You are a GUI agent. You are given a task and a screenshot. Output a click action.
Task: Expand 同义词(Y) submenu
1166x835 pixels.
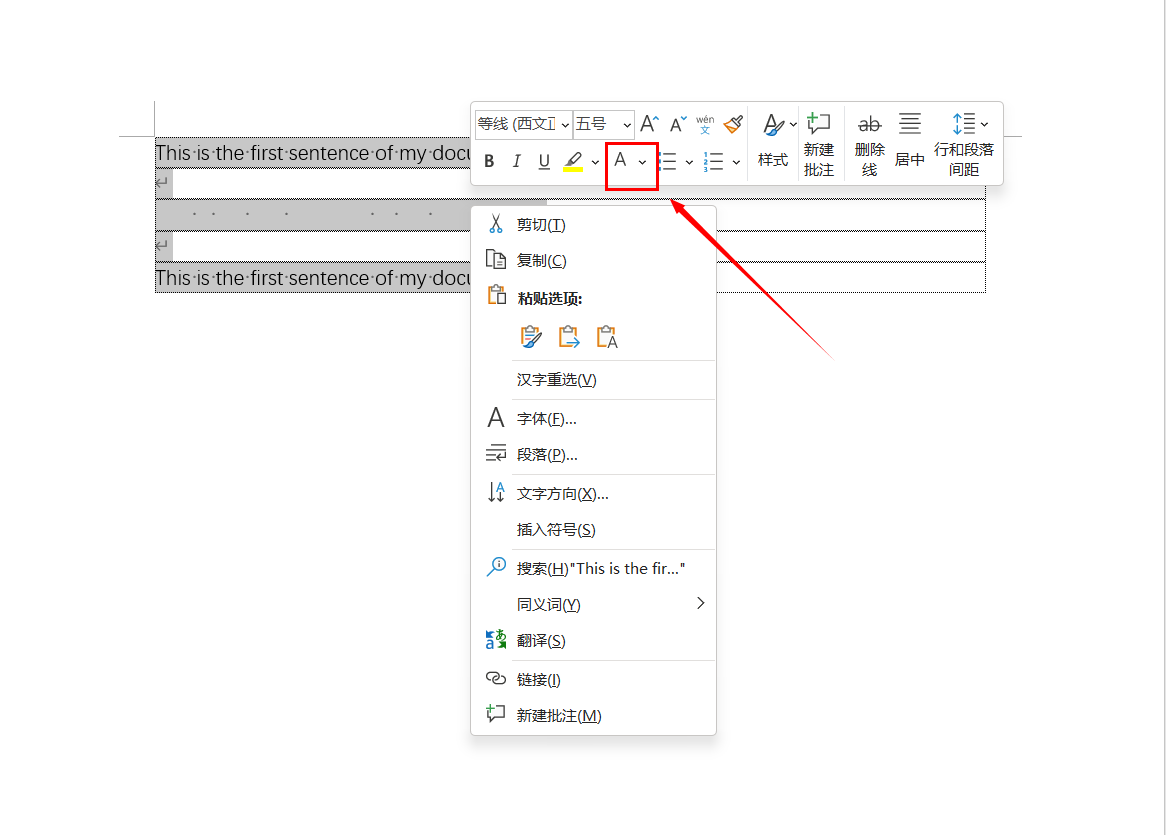tap(593, 605)
